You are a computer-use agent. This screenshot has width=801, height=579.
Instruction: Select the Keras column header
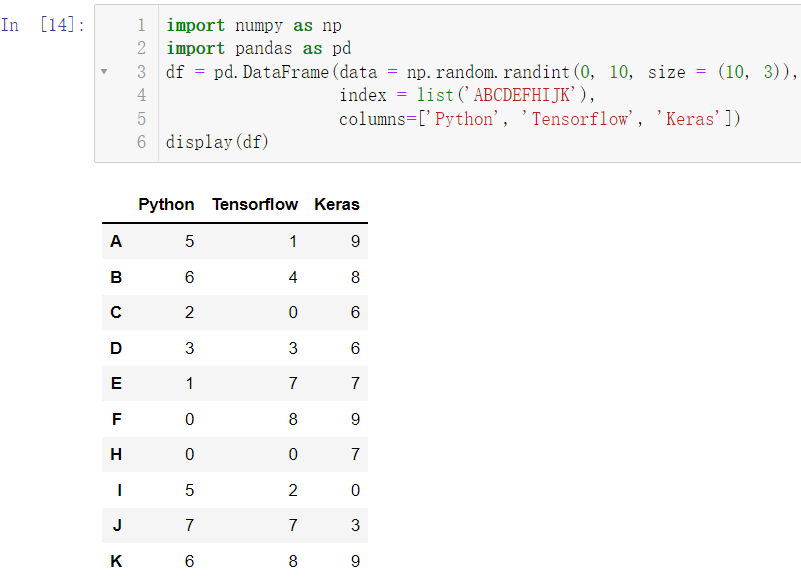point(337,204)
